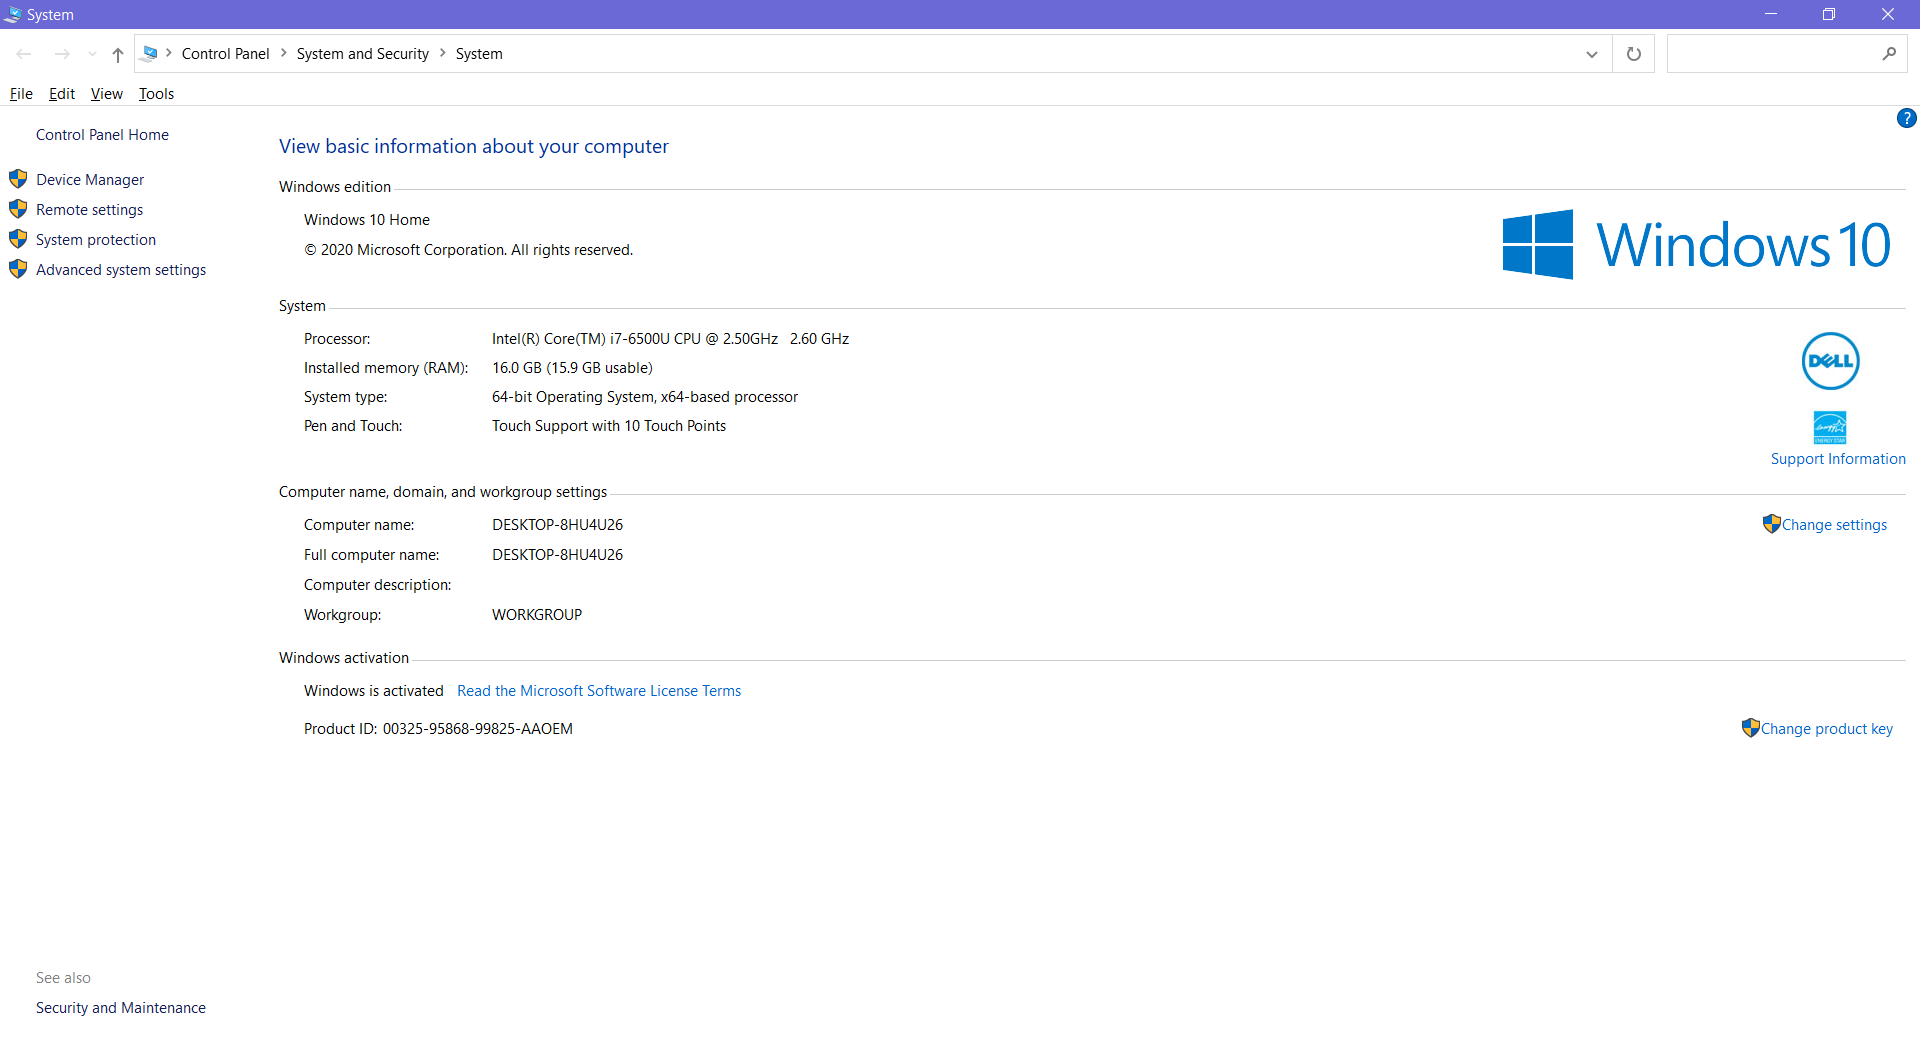Expand the chevron after Control Panel breadcrumb
The width and height of the screenshot is (1920, 1042).
coord(284,53)
